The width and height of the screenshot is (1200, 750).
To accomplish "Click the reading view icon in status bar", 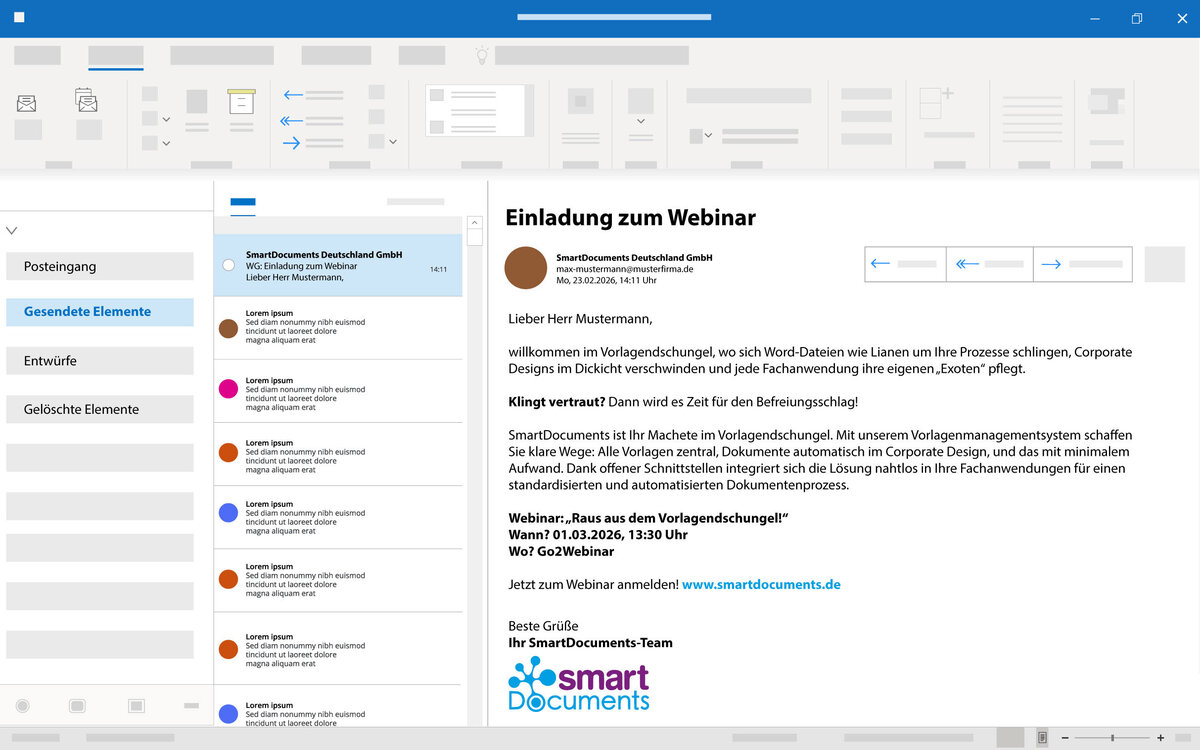I will point(1042,738).
